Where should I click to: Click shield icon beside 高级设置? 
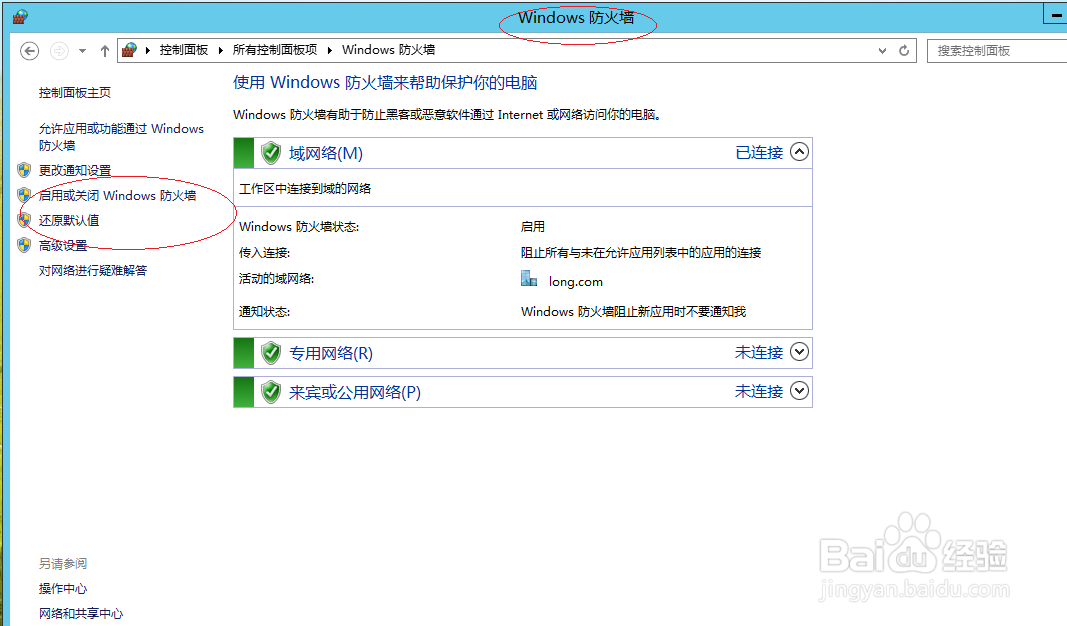click(24, 245)
